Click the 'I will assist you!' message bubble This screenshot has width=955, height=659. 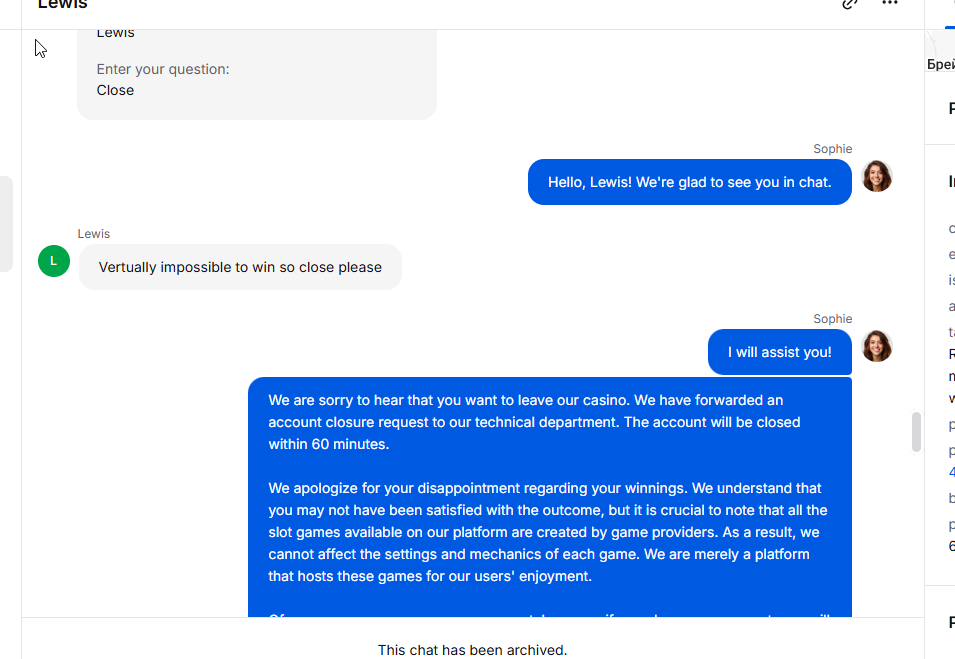click(779, 352)
